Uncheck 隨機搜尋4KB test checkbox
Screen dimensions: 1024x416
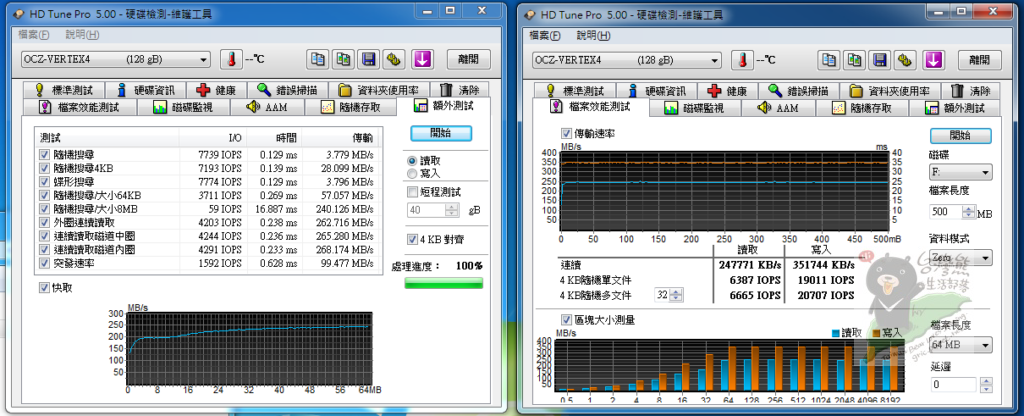pyautogui.click(x=44, y=168)
